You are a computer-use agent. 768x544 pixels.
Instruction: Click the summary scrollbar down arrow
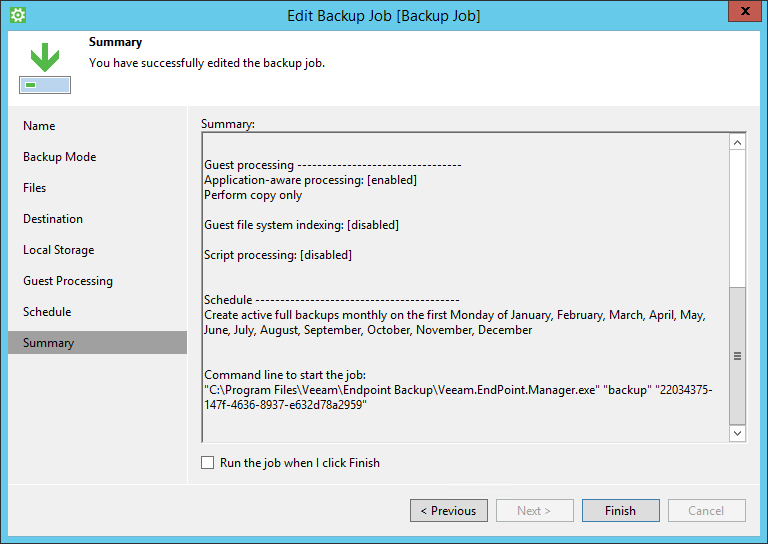[737, 433]
